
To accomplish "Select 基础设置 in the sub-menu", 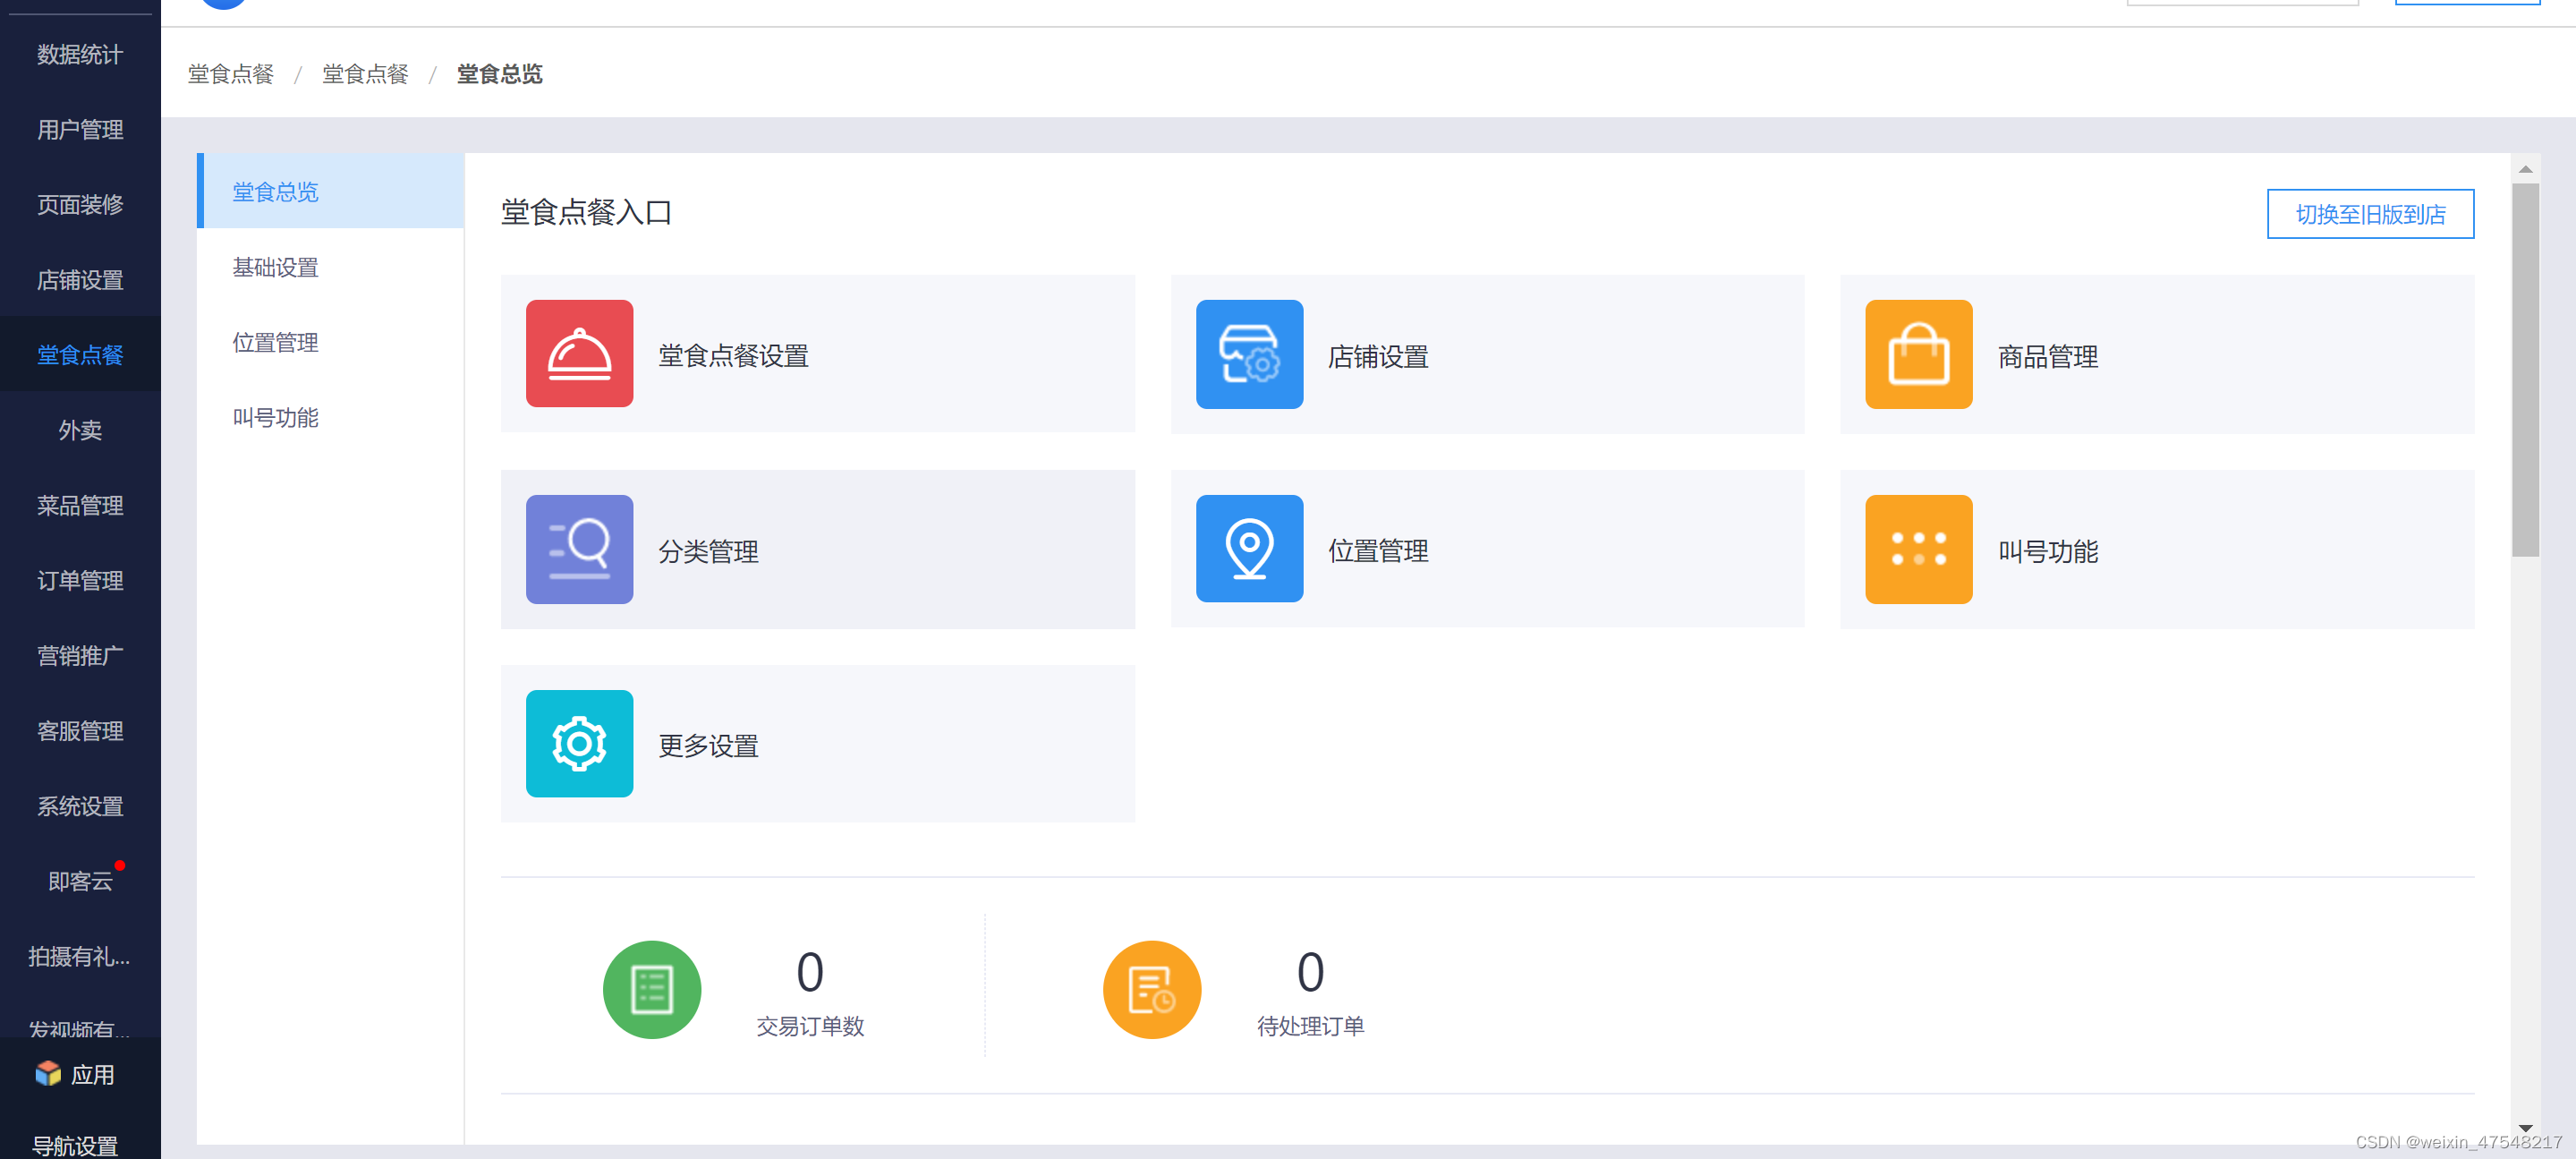I will click(275, 267).
